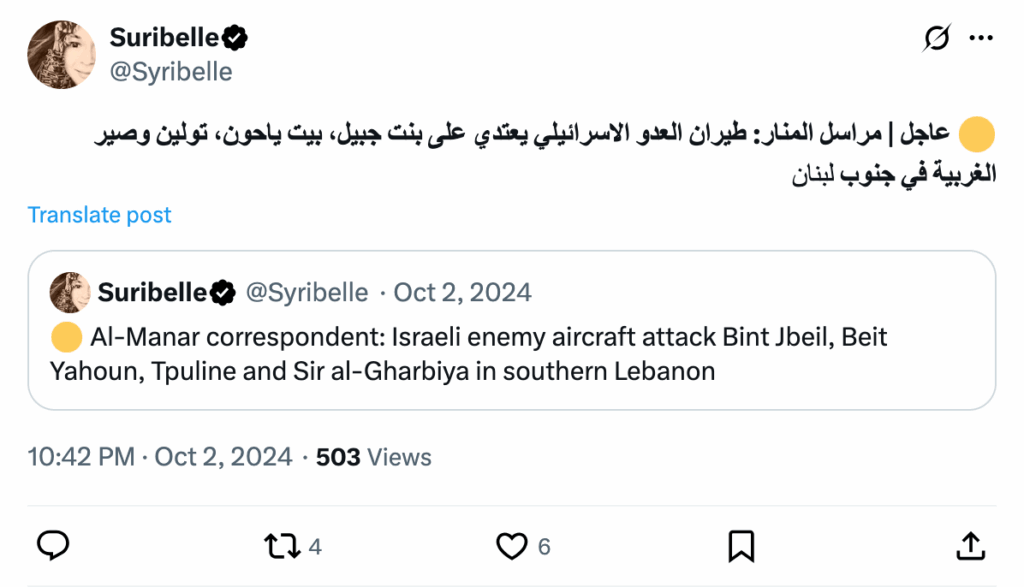The height and width of the screenshot is (587, 1024).
Task: Click the 10:42 PM · Oct 2, 2024 timestamp
Action: (x=159, y=457)
